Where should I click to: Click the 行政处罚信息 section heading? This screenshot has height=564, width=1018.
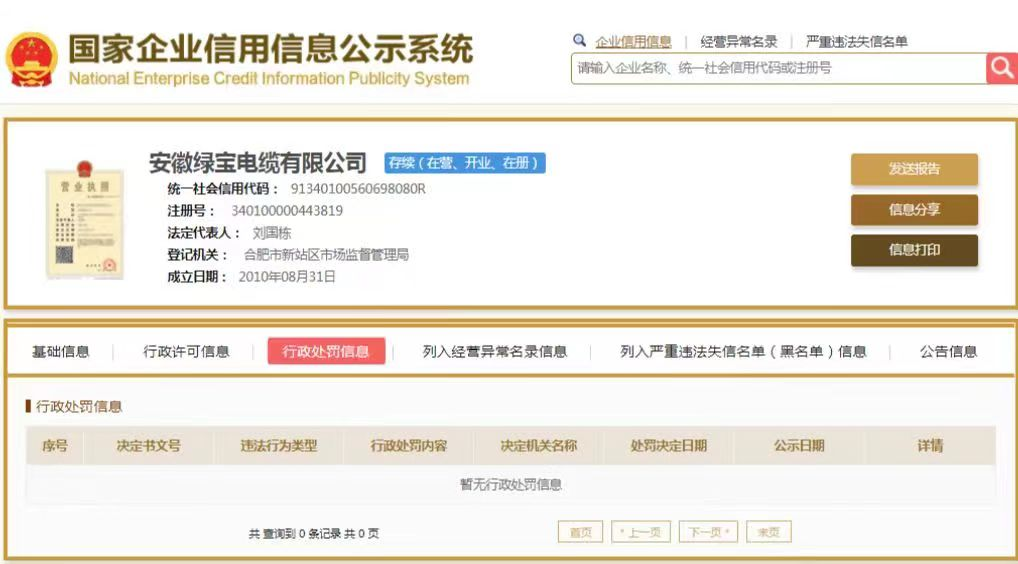pyautogui.click(x=79, y=407)
